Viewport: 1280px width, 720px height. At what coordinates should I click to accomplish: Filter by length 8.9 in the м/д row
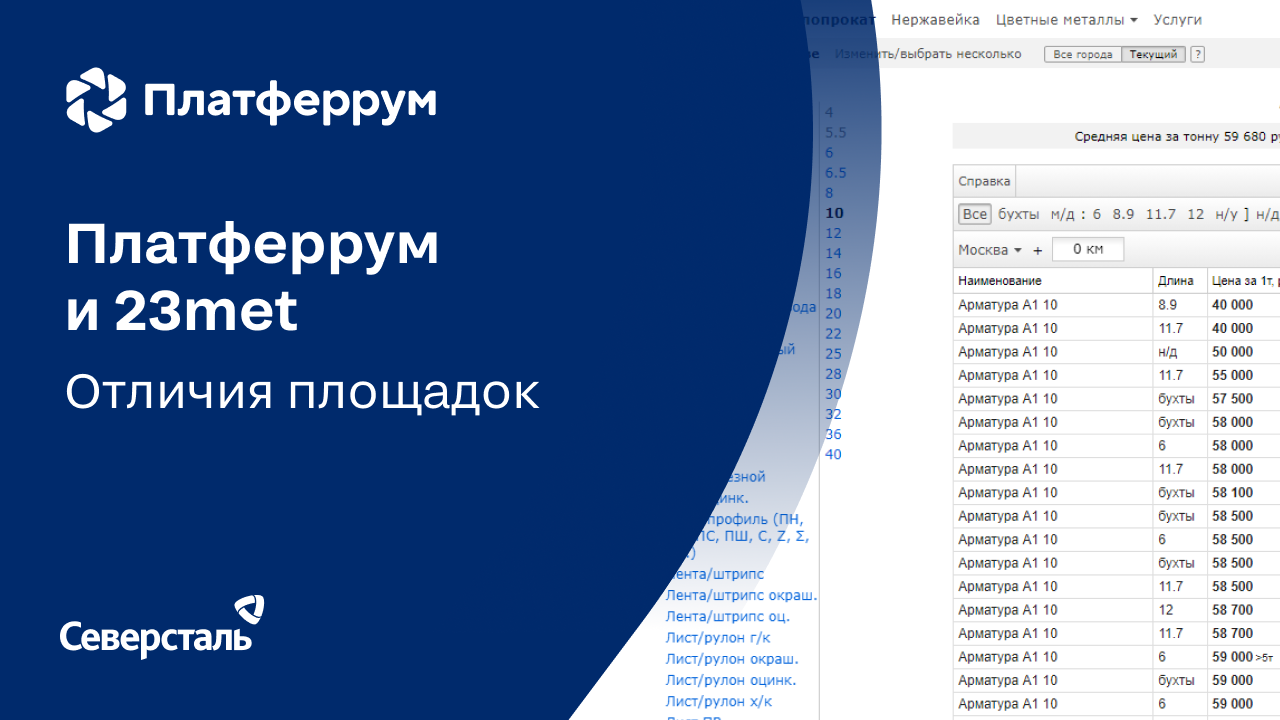pos(1123,214)
